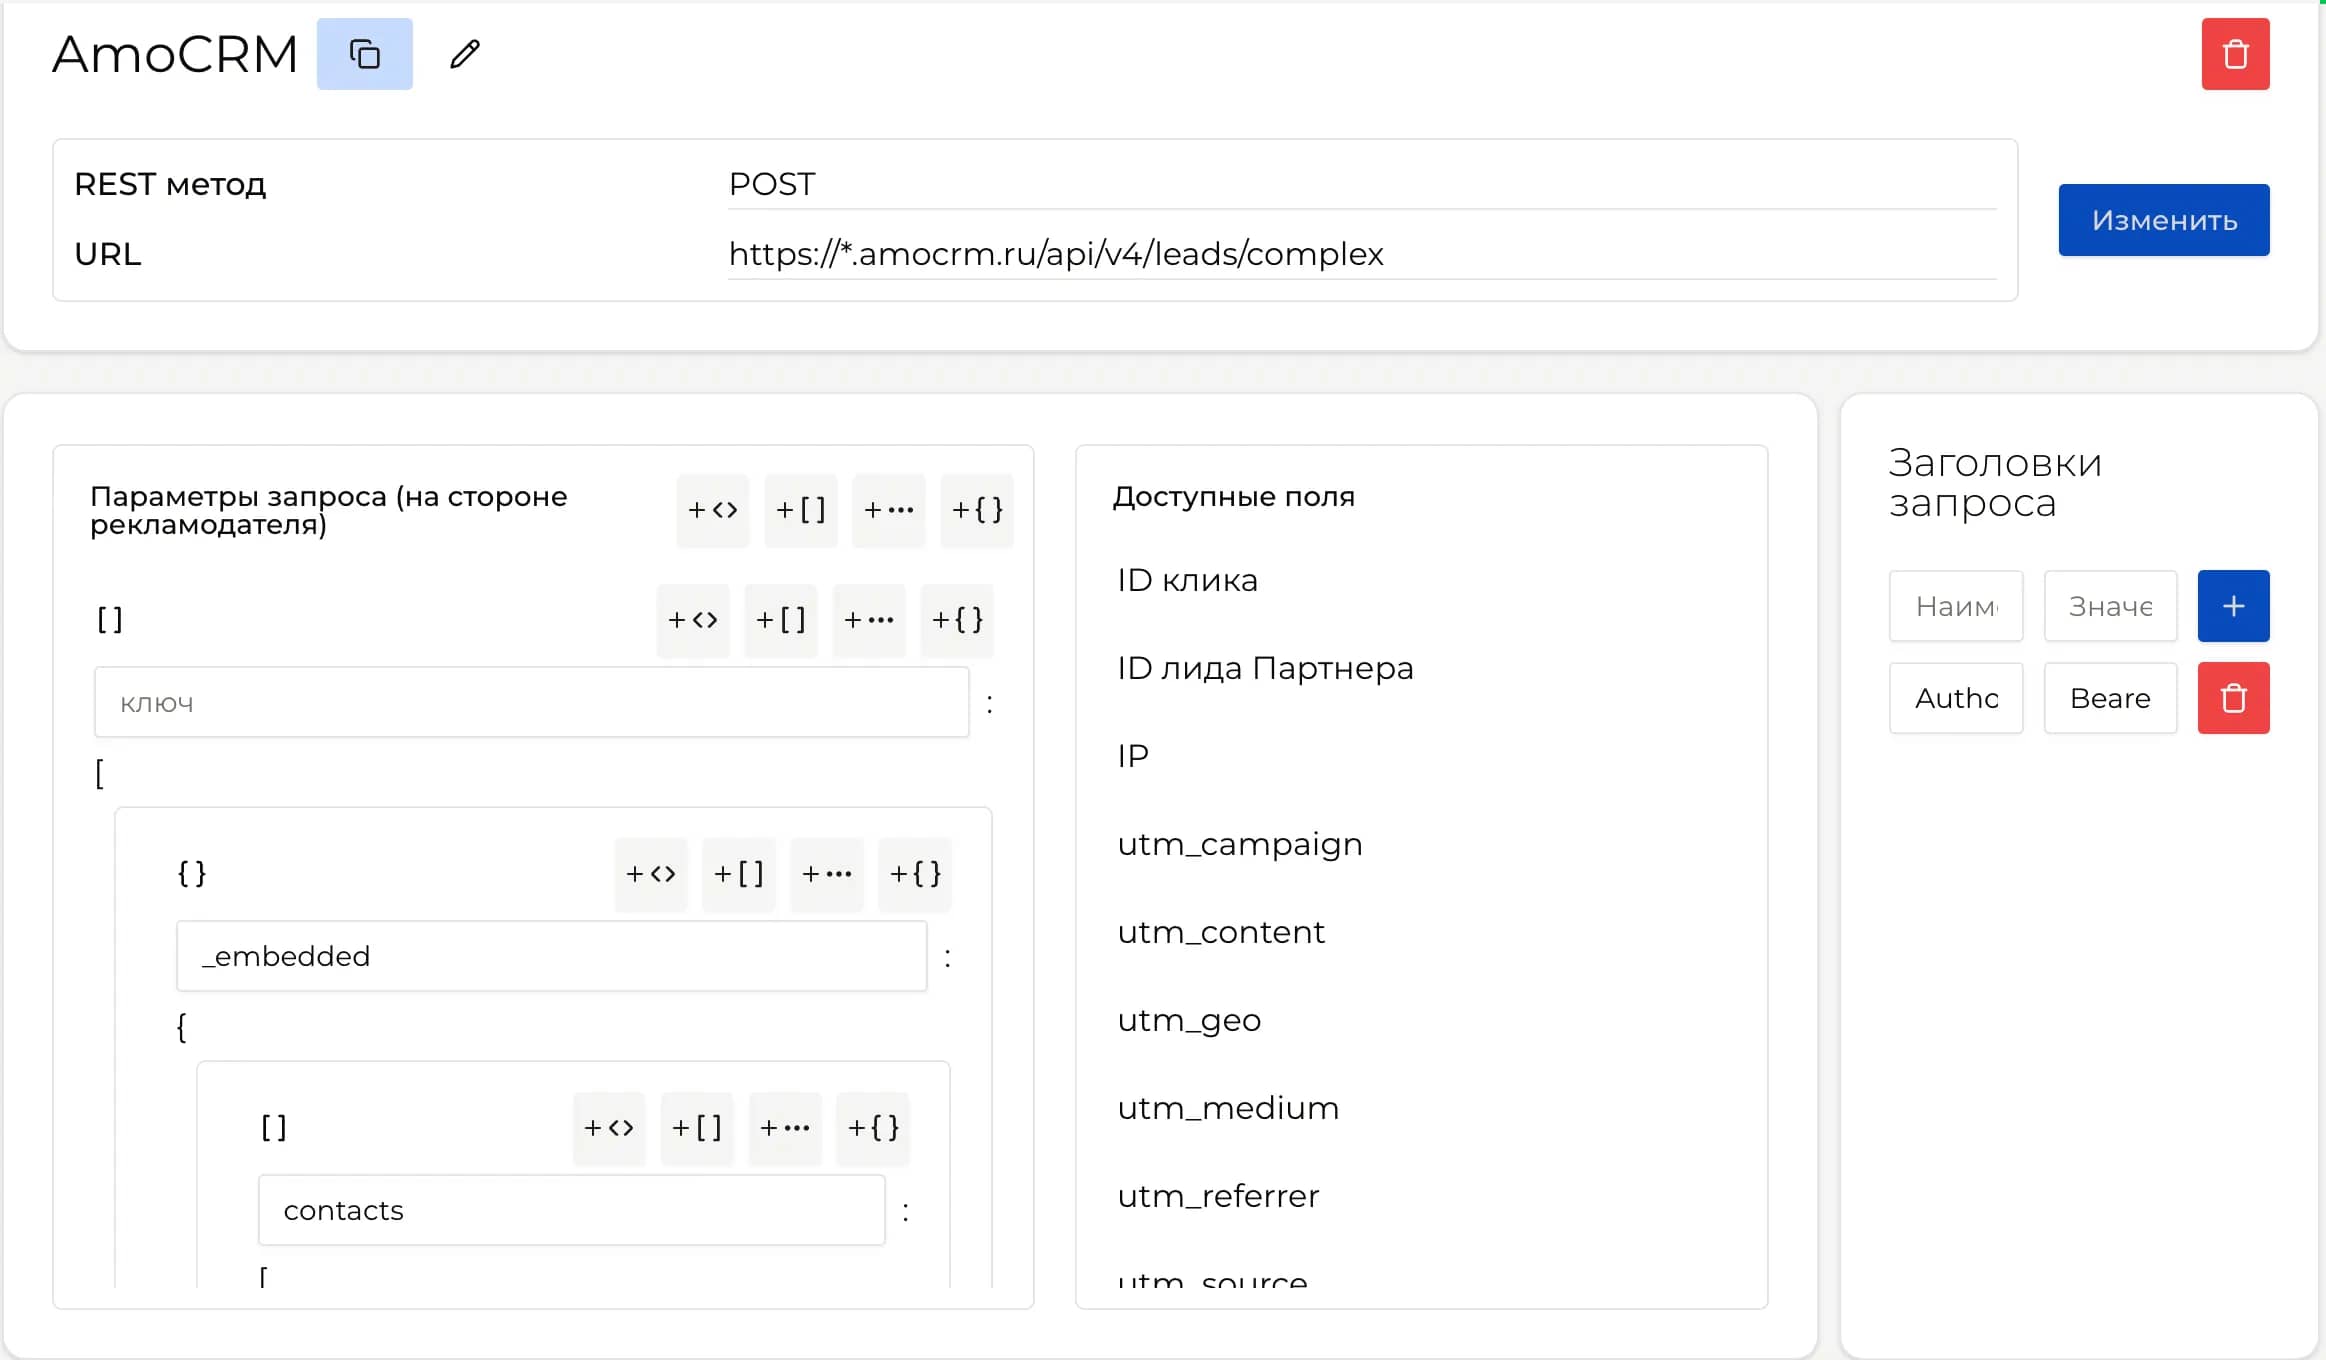Add nested object via +{} icon in contacts row
The width and height of the screenshot is (2326, 1360).
tap(871, 1128)
